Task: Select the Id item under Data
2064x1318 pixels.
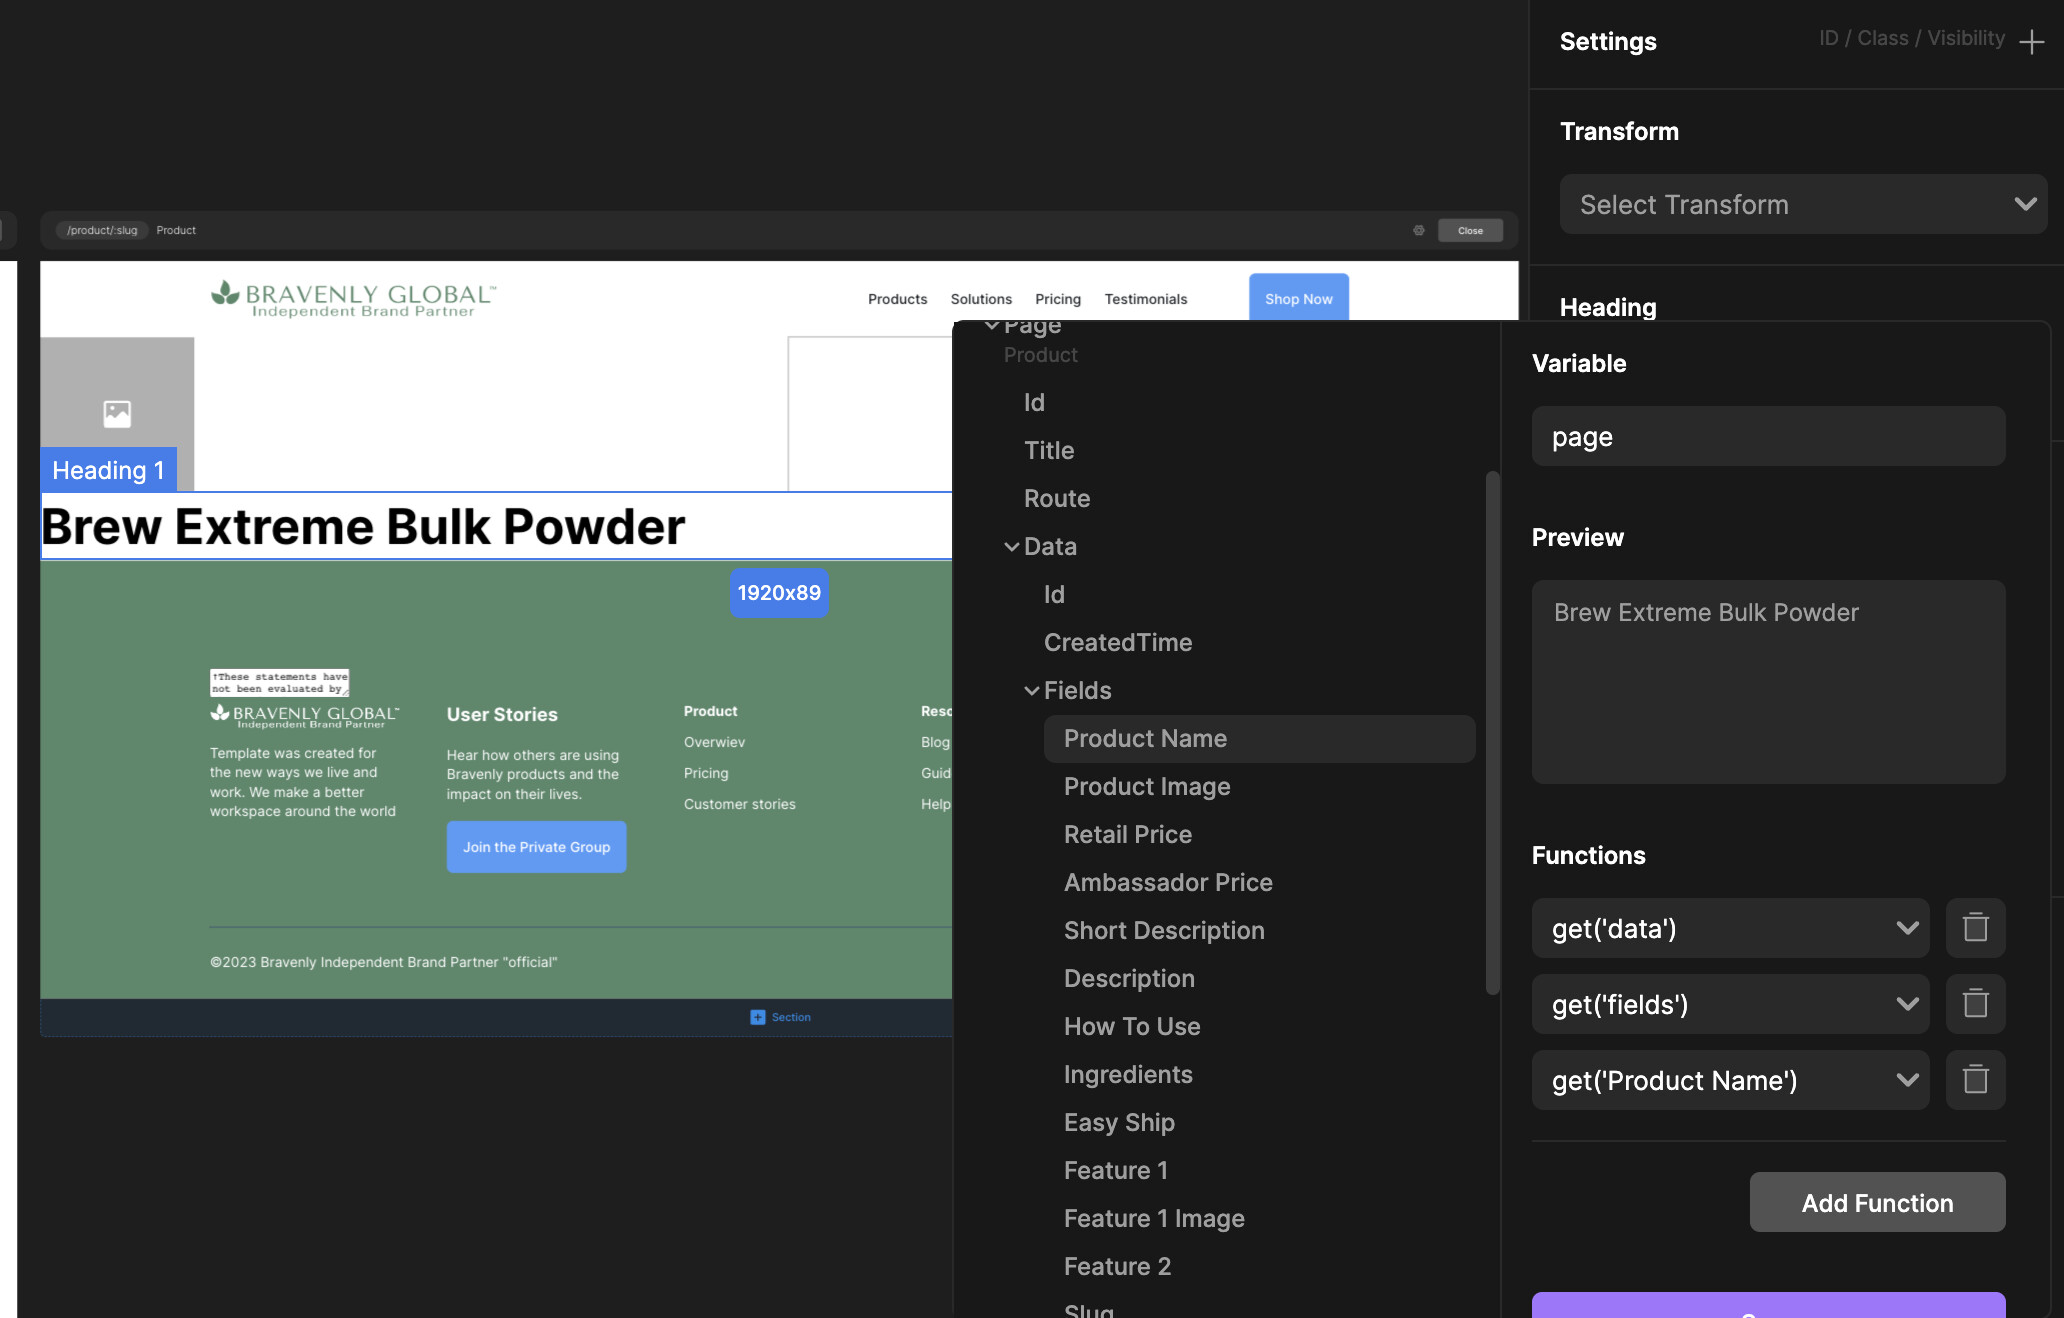Action: 1054,595
